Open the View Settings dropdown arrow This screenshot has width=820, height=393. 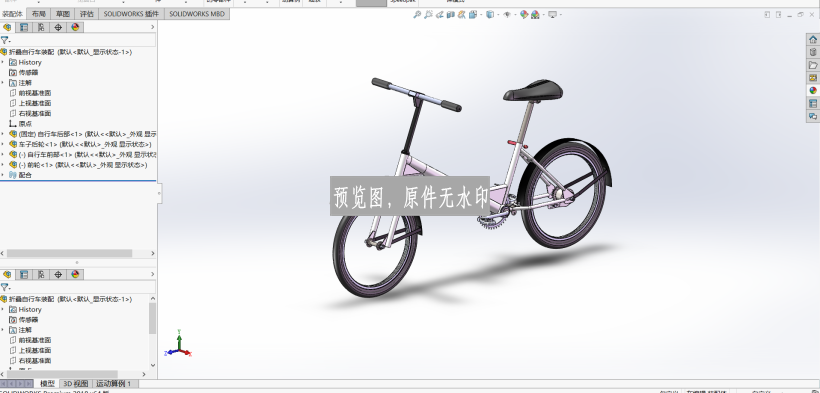click(561, 15)
